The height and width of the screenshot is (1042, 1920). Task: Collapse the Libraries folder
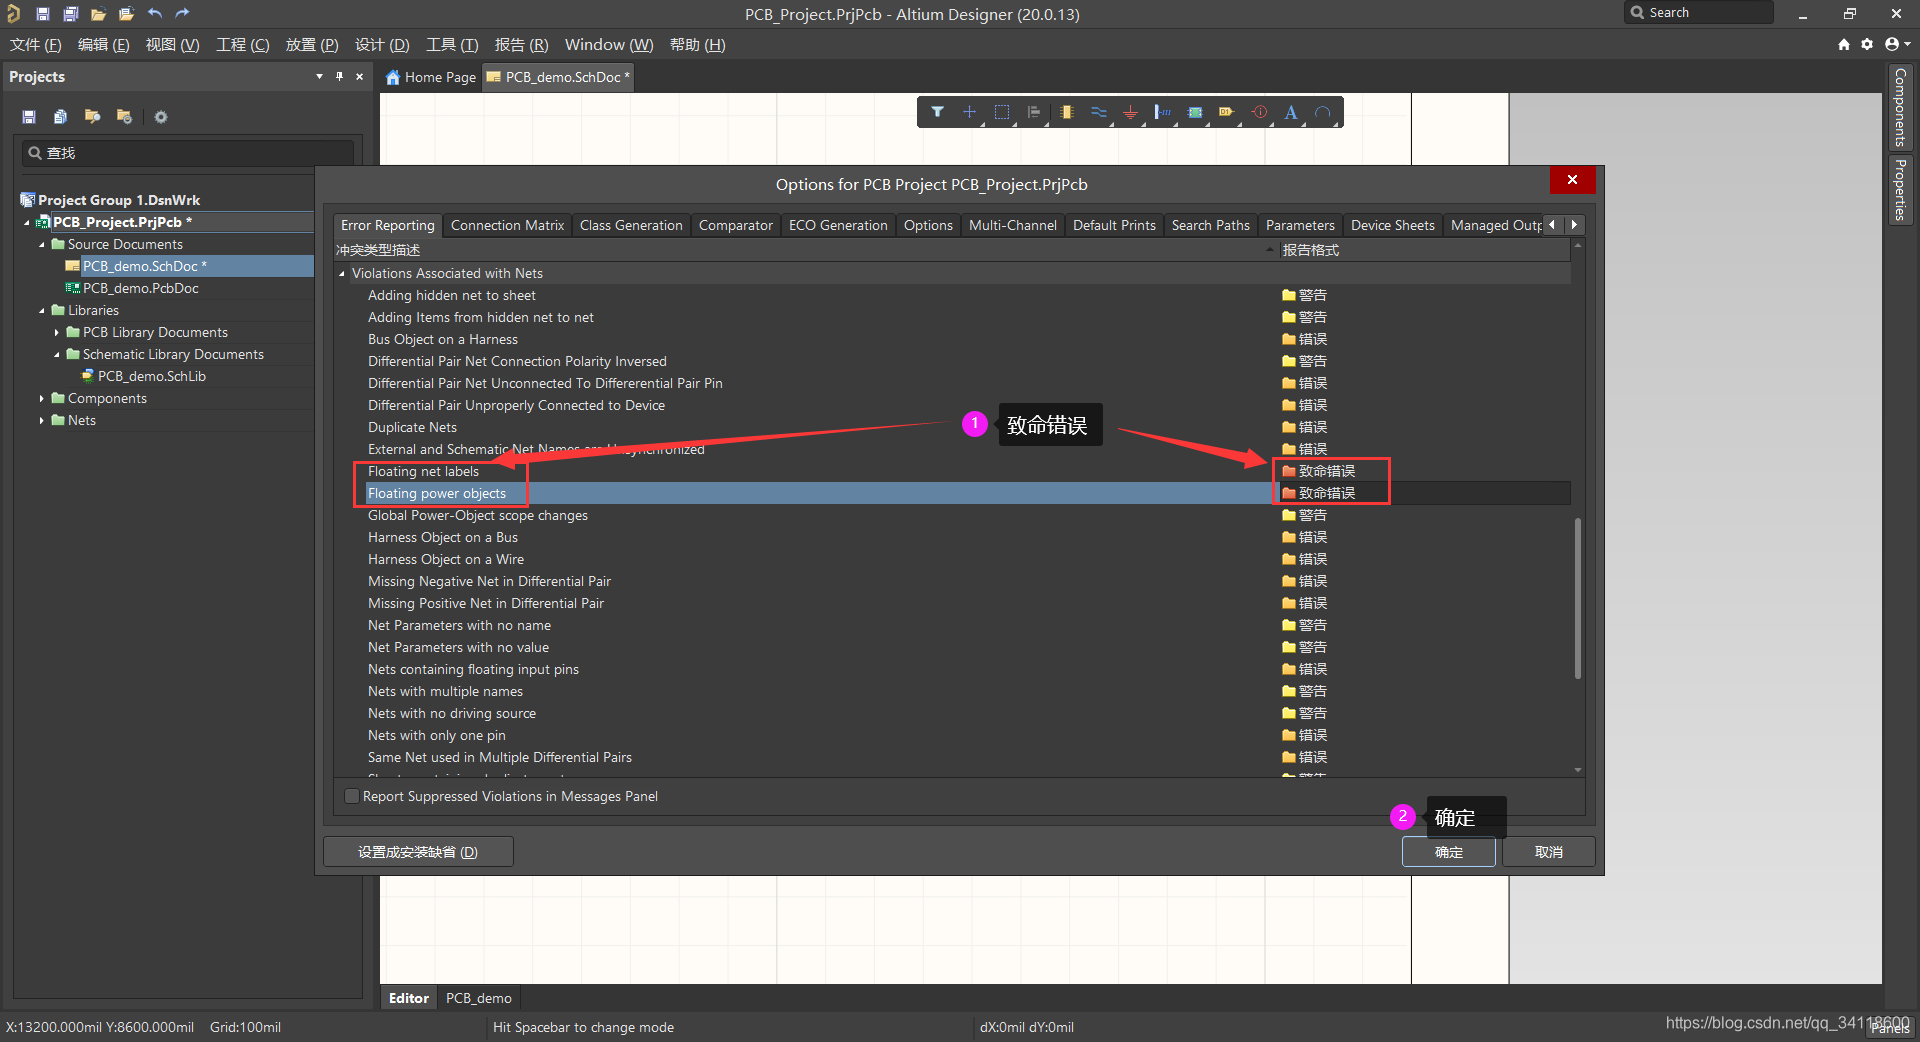coord(42,311)
